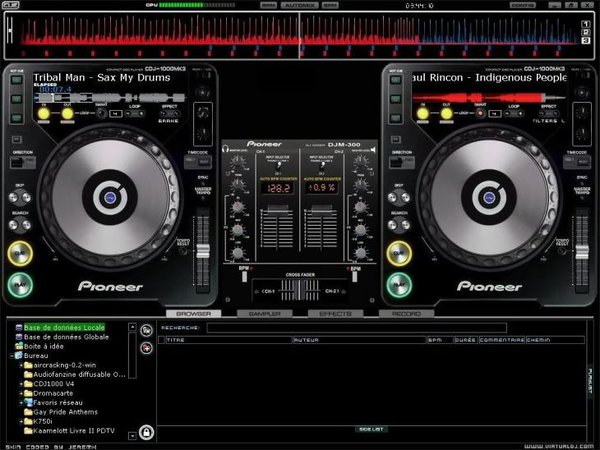
Task: Click right deck first hot cue button
Action: coord(395,80)
